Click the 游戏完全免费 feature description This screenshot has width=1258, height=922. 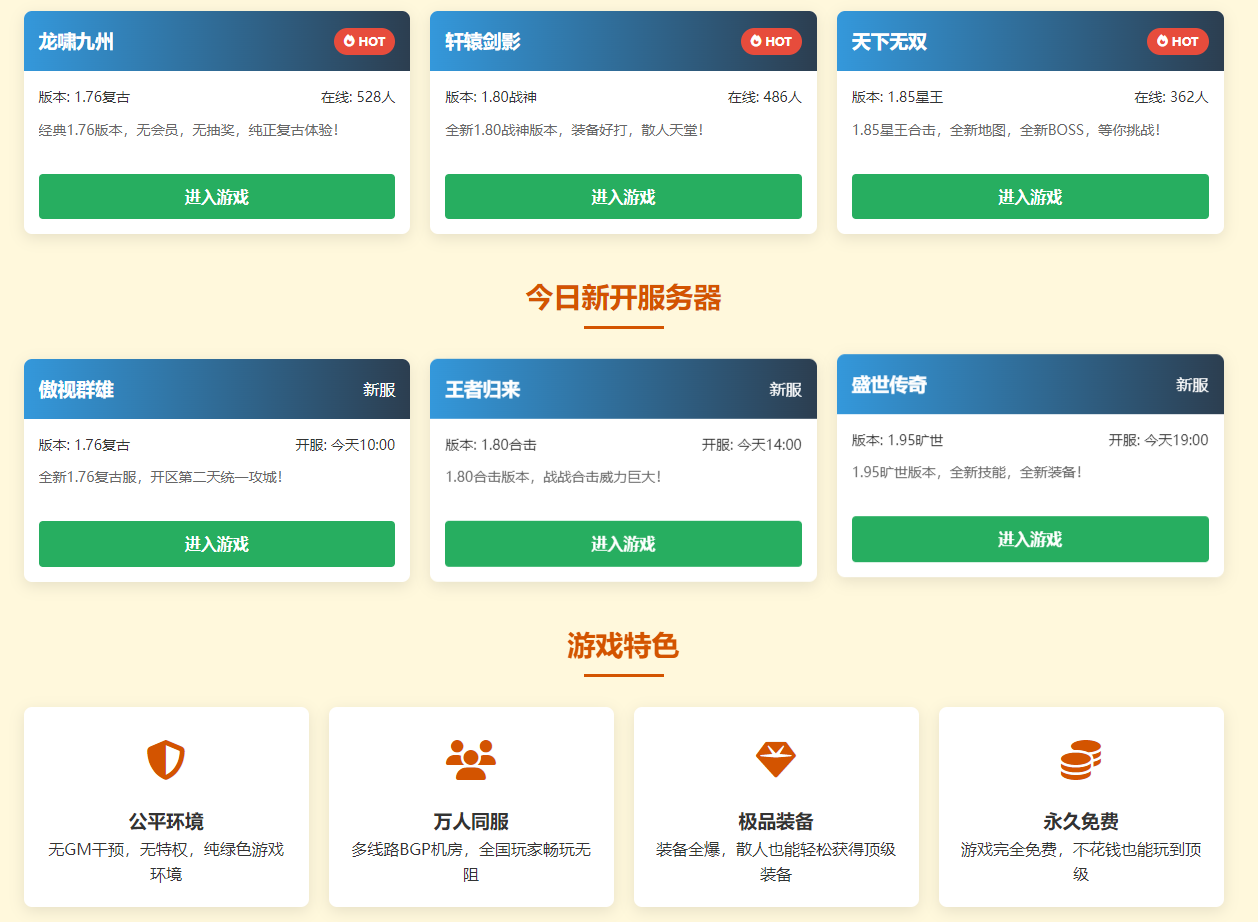(x=1081, y=862)
